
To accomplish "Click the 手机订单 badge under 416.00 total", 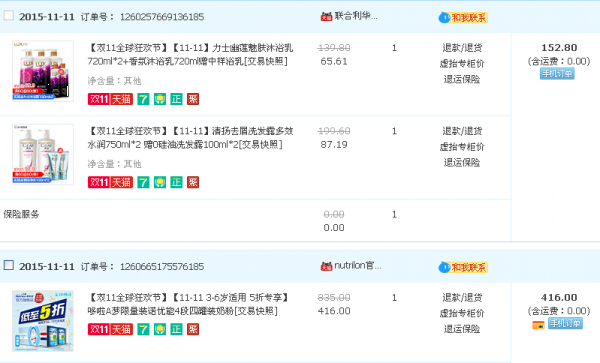I will coord(565,323).
